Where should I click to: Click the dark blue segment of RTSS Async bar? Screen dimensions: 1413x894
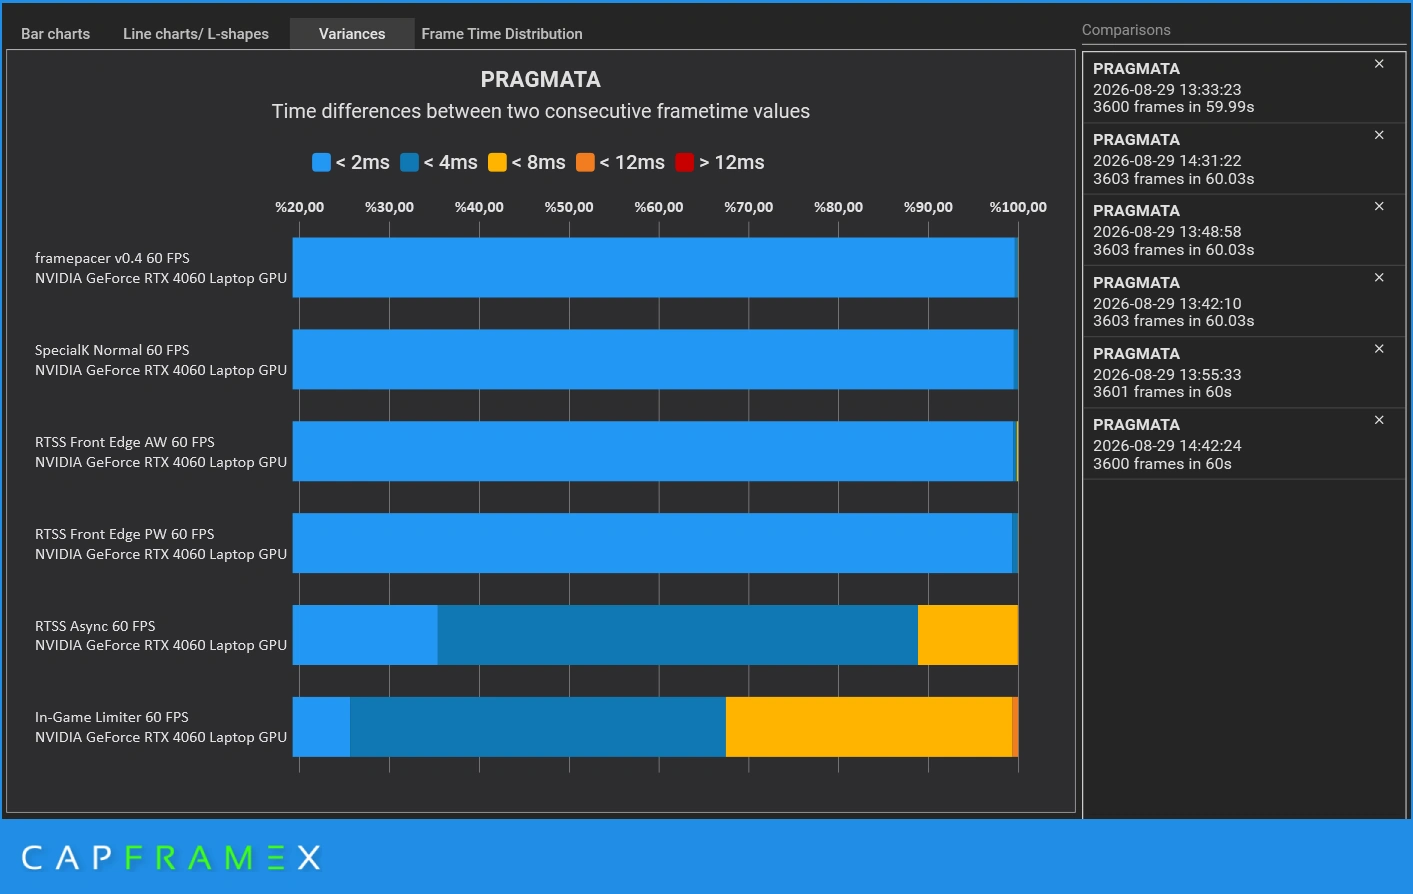point(677,635)
